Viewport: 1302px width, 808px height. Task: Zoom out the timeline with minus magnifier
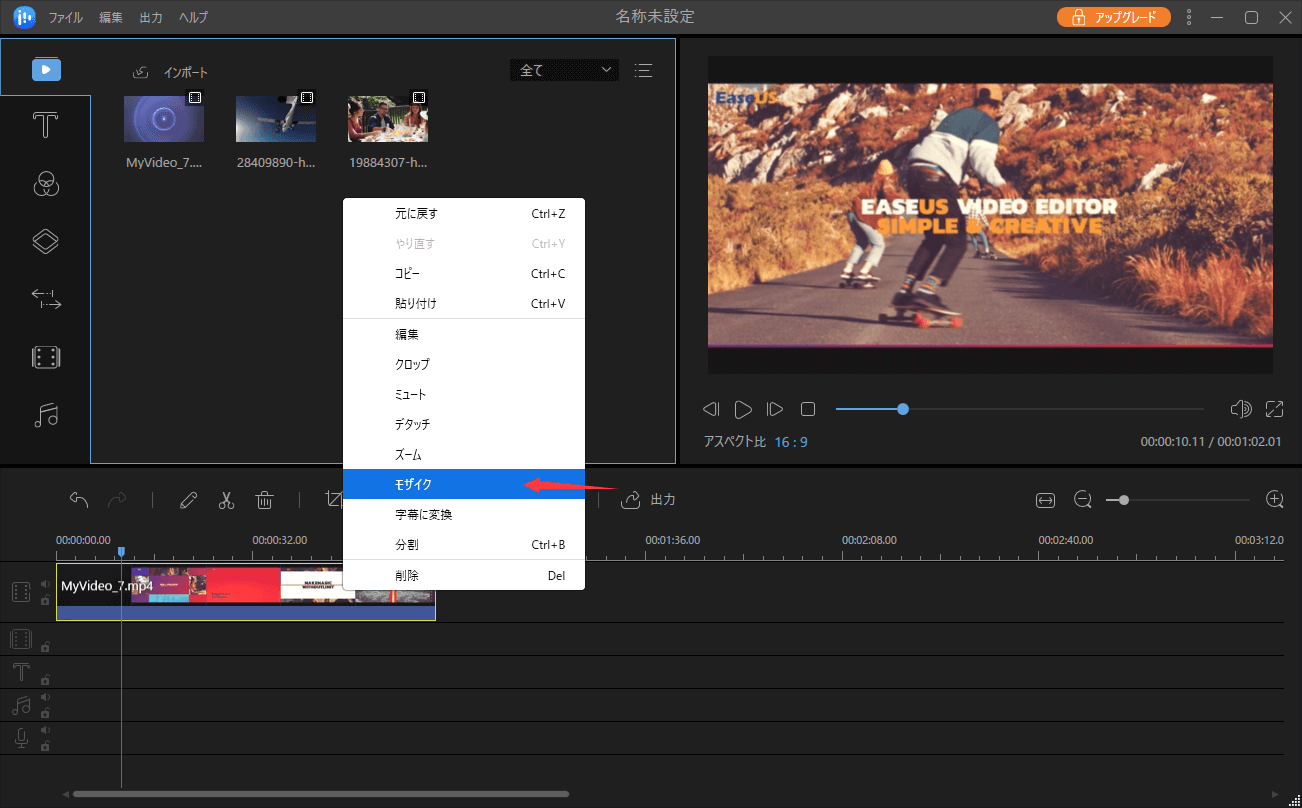(x=1082, y=500)
